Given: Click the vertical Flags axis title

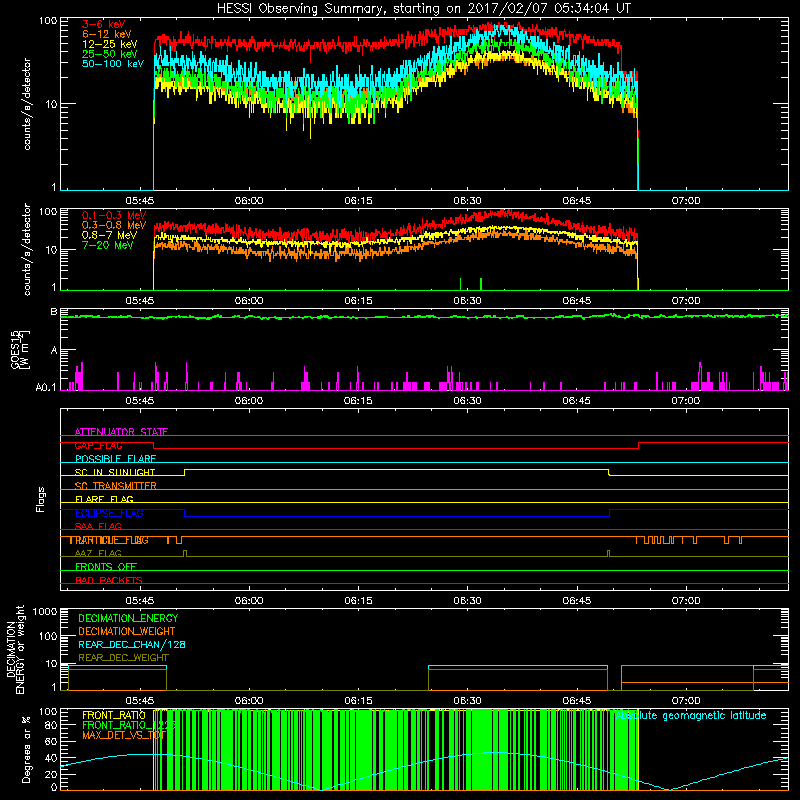Looking at the screenshot, I should click(x=40, y=499).
